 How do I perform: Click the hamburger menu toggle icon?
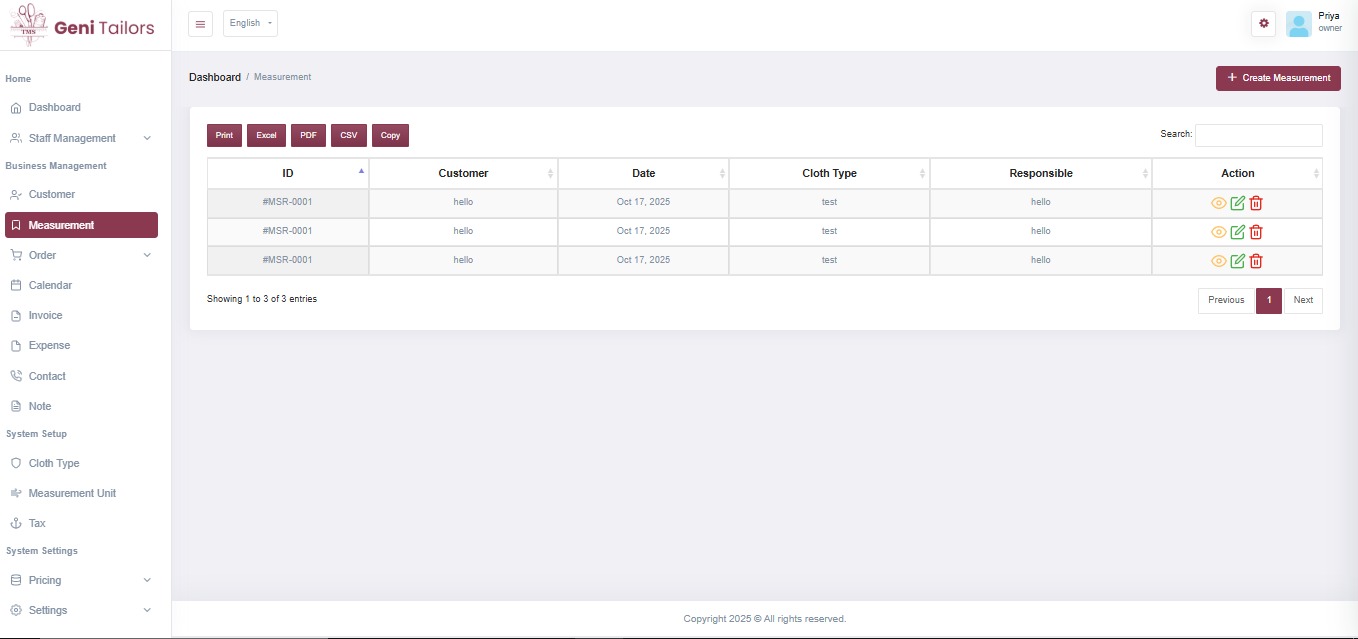point(200,24)
